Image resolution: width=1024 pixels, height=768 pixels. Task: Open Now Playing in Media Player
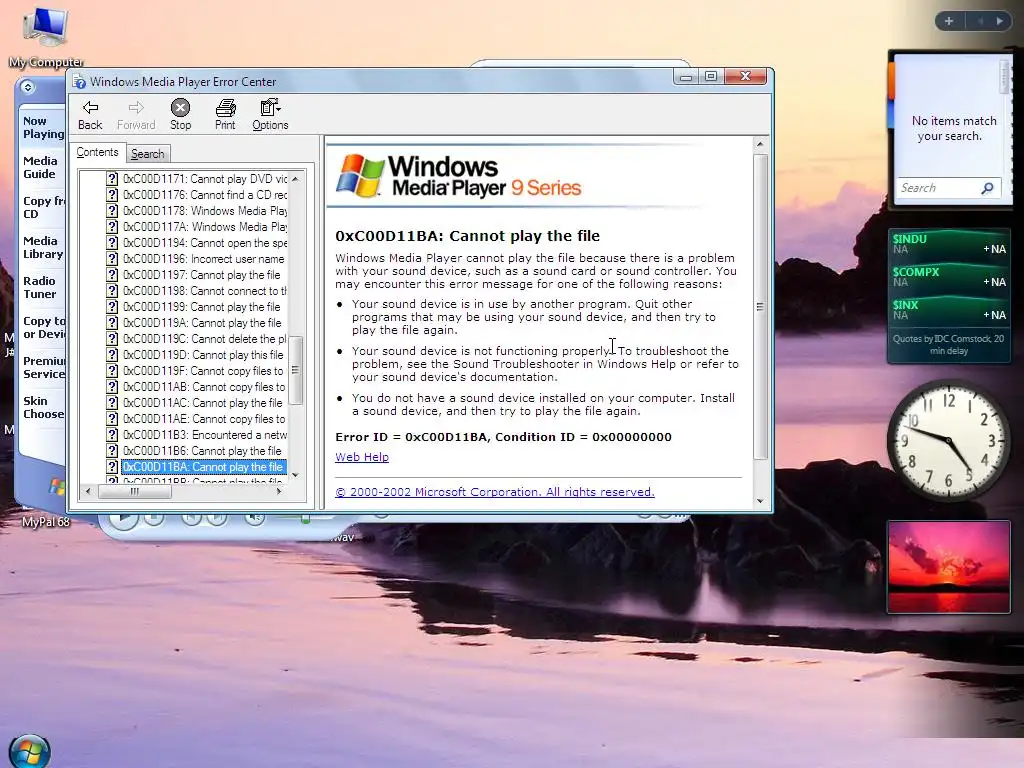[43, 127]
